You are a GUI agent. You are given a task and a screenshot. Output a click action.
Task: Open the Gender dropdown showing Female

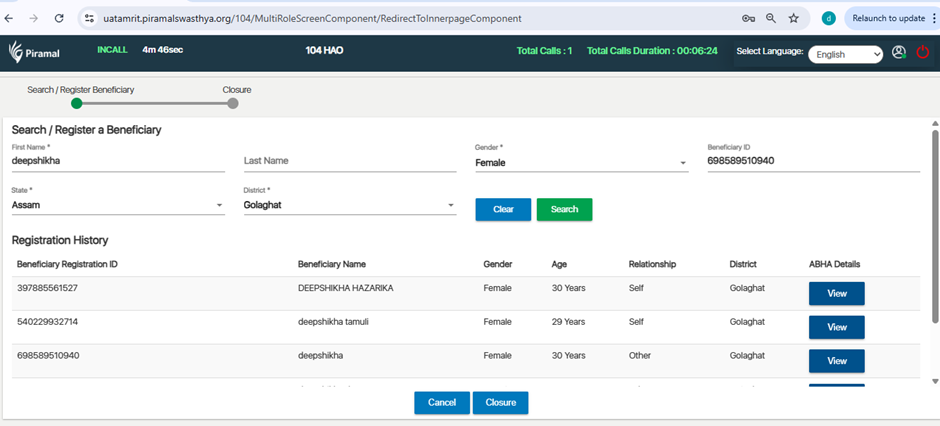581,162
